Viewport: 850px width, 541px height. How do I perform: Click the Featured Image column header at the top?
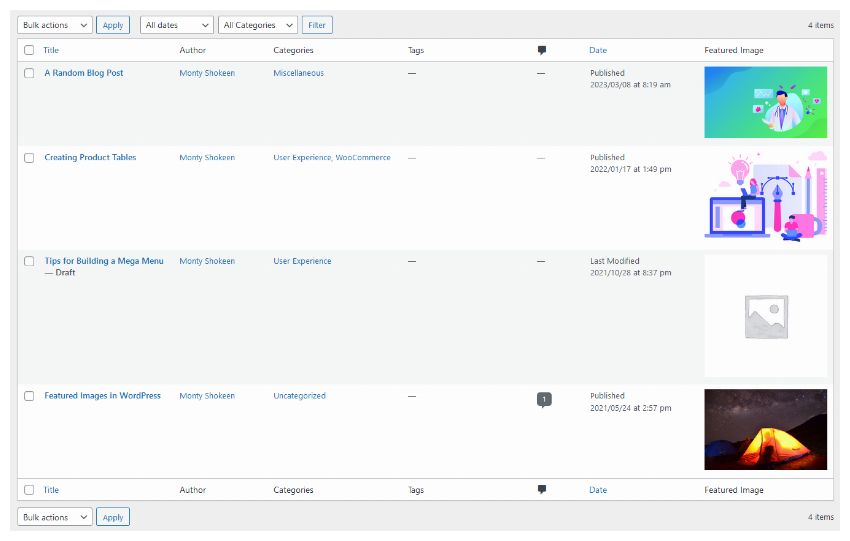(x=734, y=50)
